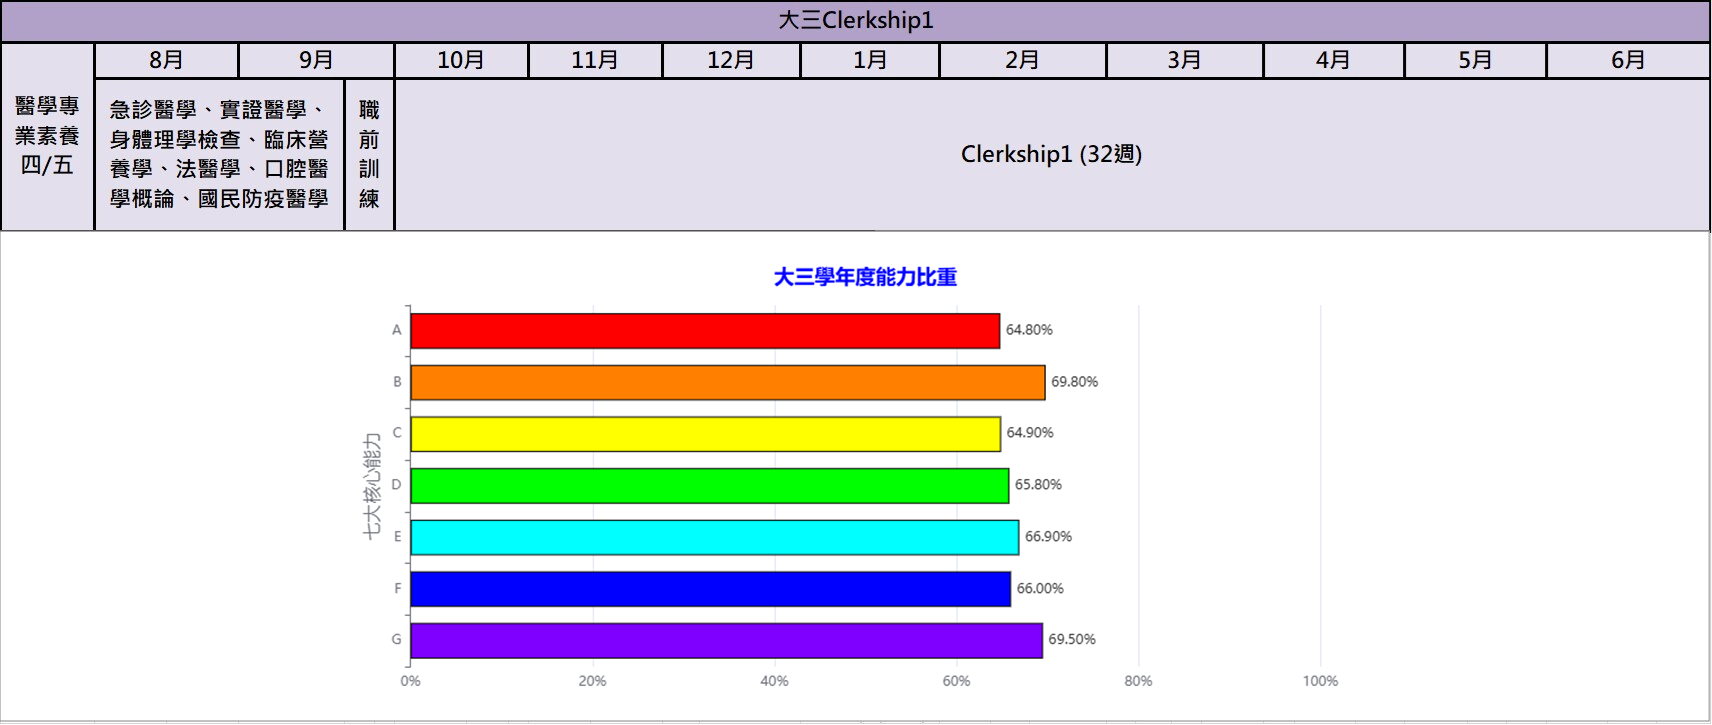
Task: Click the 職前訓練 cell
Action: (x=369, y=154)
